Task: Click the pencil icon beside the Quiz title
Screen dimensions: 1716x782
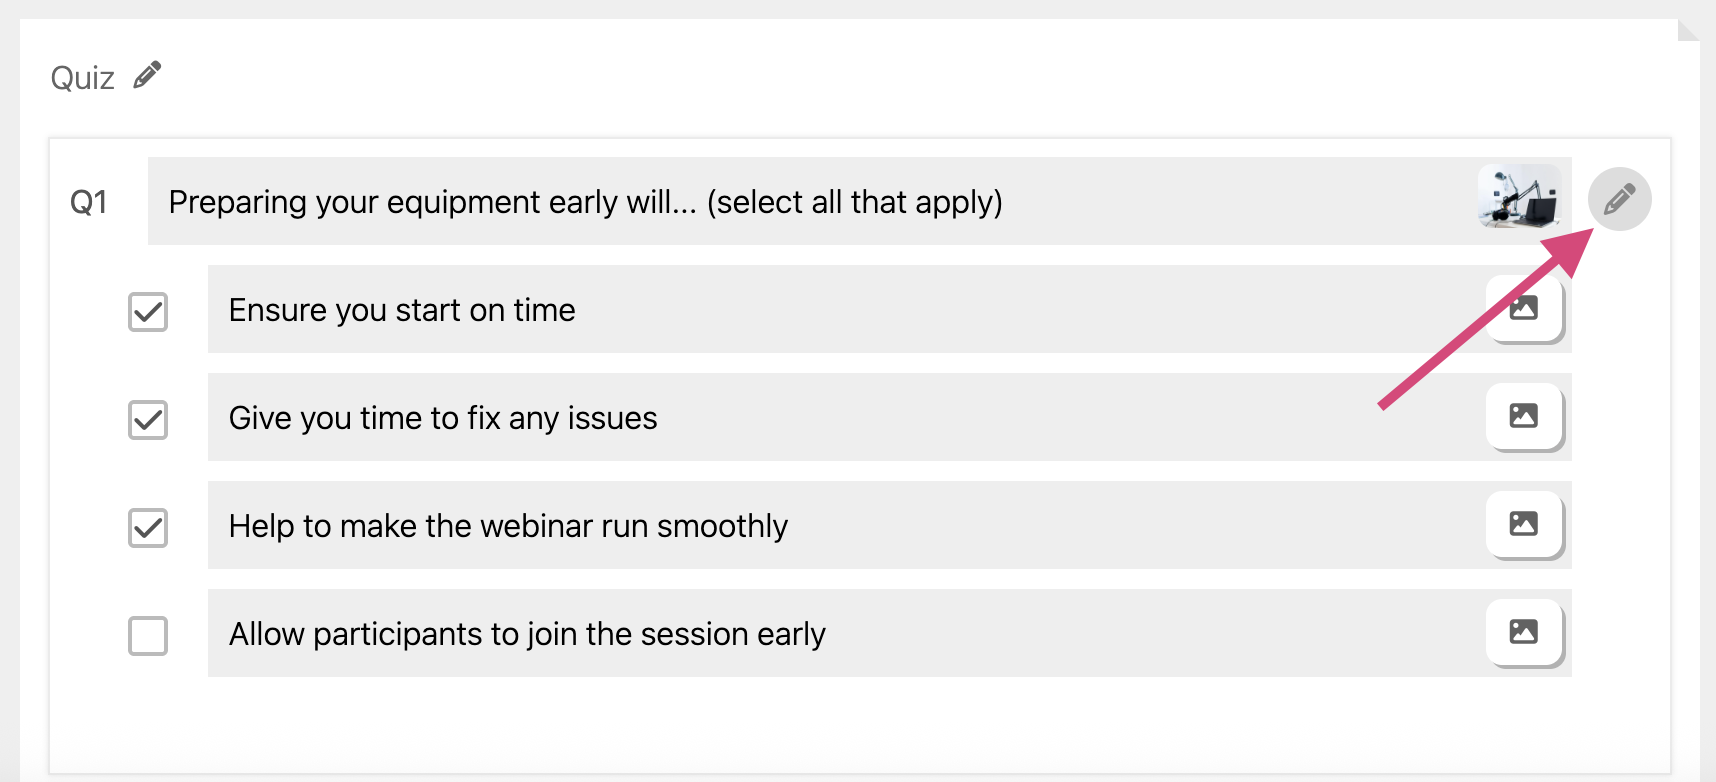Action: [x=147, y=76]
